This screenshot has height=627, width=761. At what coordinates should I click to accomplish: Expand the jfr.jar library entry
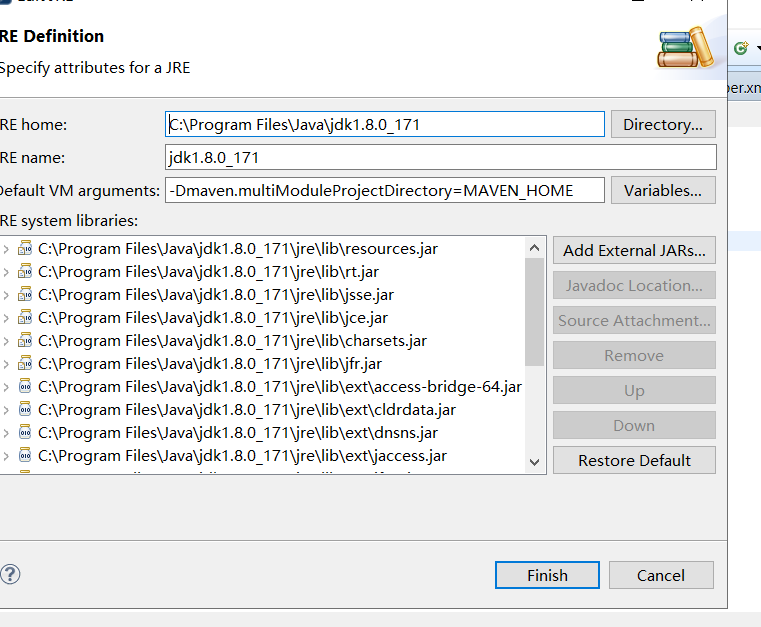tap(6, 364)
